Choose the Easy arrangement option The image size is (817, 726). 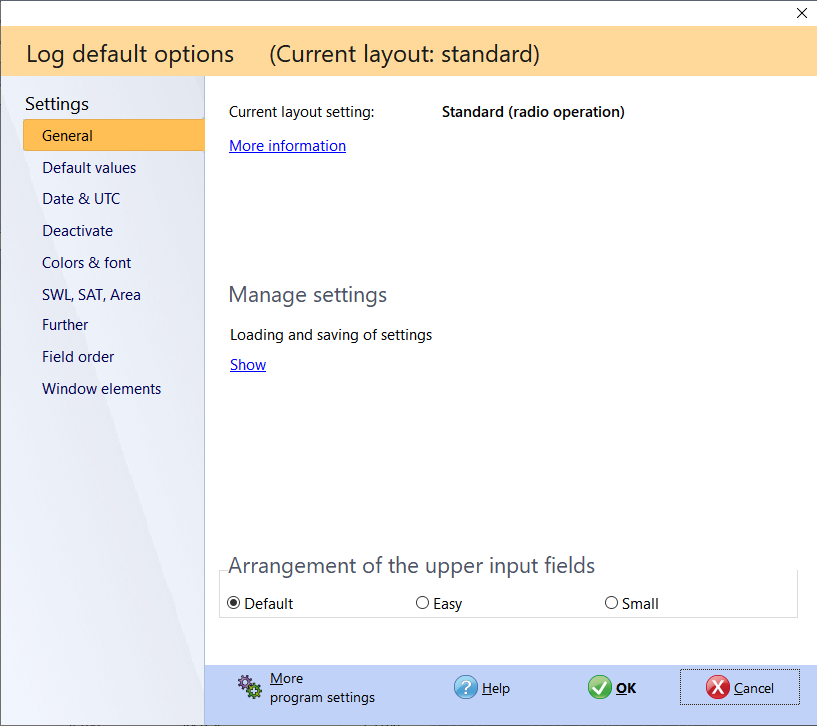coord(422,603)
